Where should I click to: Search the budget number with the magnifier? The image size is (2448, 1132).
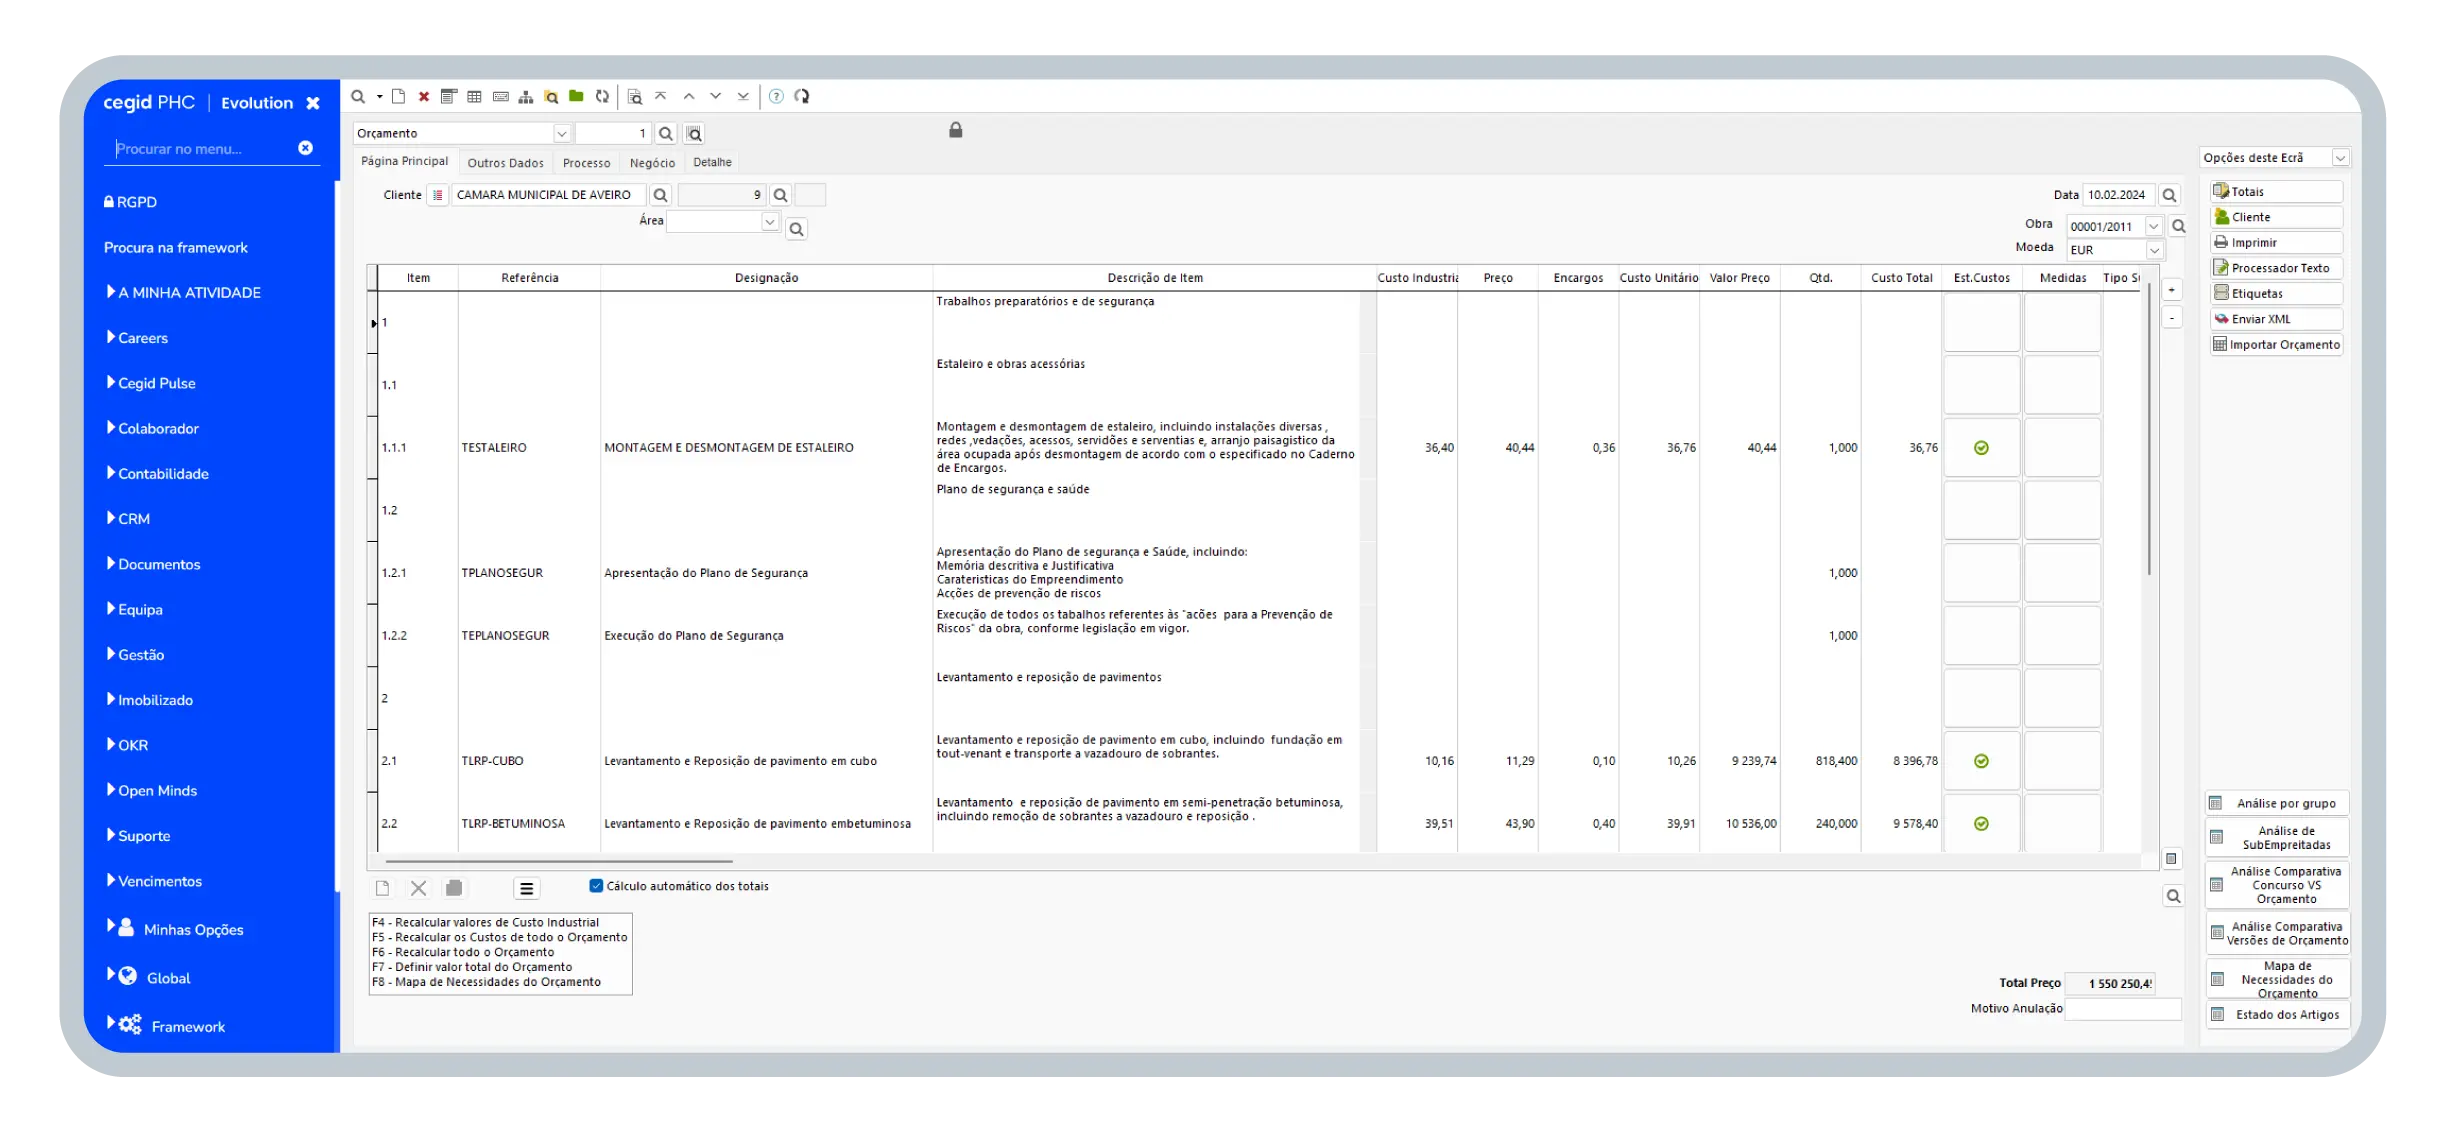[666, 134]
